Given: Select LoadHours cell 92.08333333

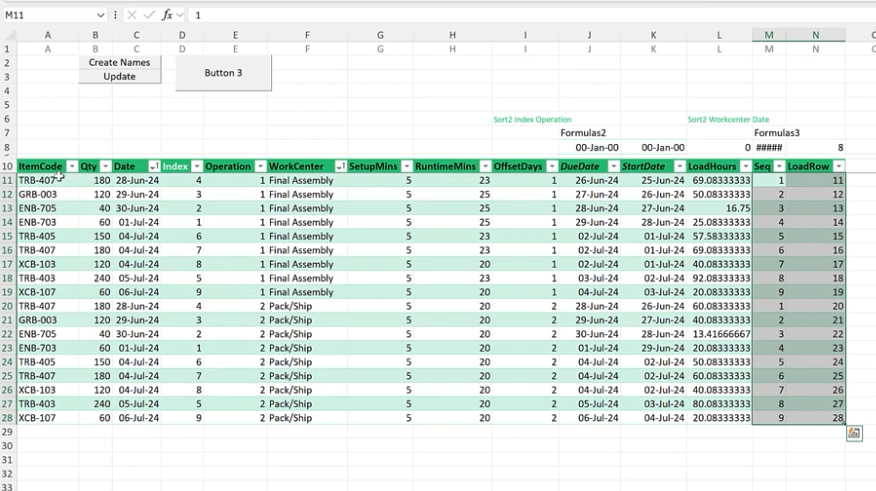Looking at the screenshot, I should click(x=719, y=278).
